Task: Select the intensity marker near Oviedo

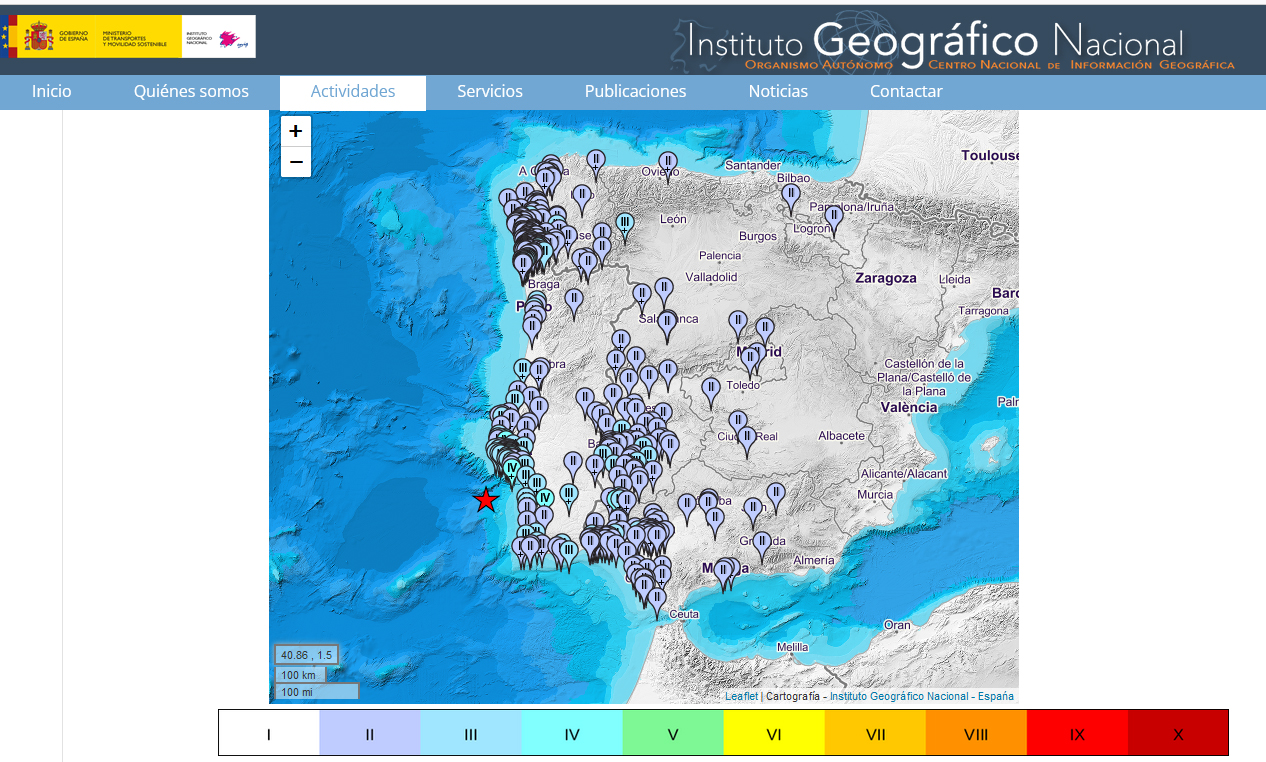Action: coord(668,163)
